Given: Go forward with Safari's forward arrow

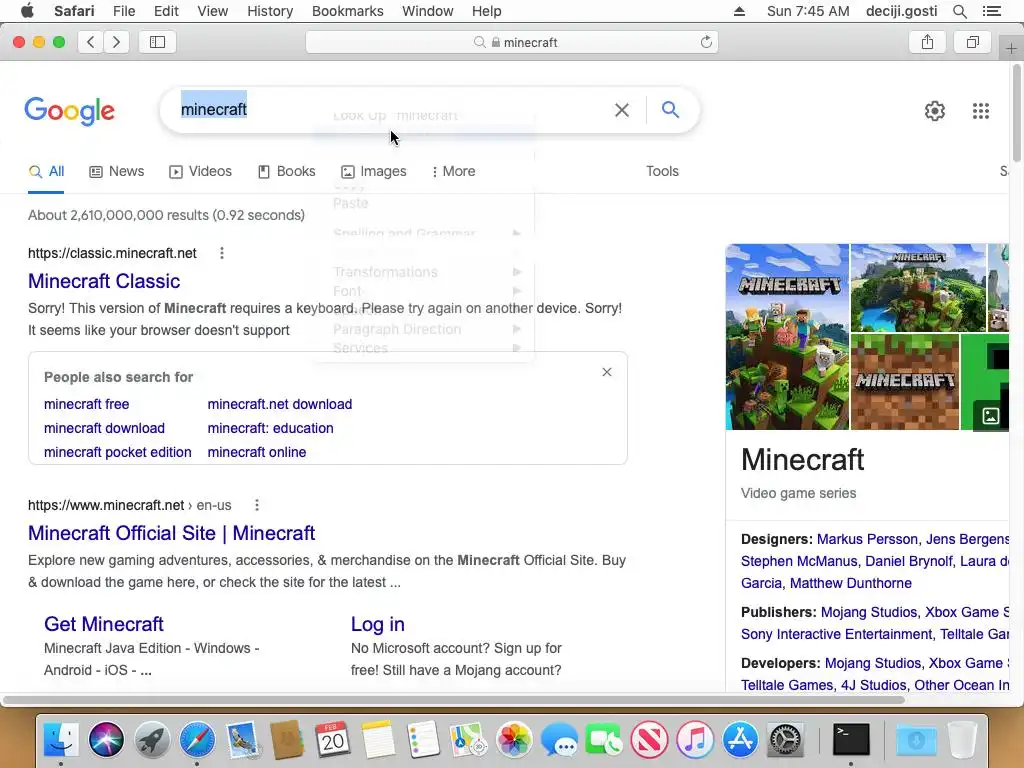Looking at the screenshot, I should 116,42.
